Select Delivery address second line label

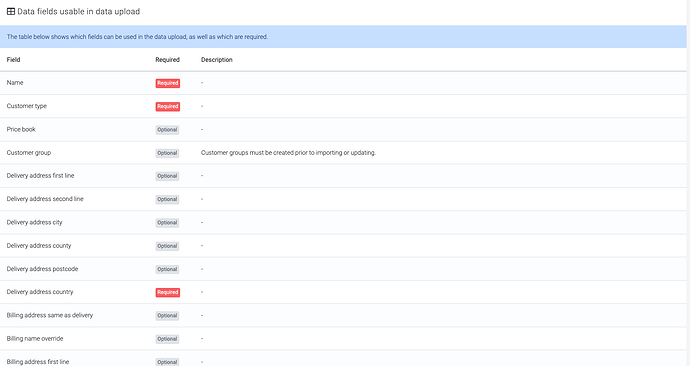click(x=45, y=199)
